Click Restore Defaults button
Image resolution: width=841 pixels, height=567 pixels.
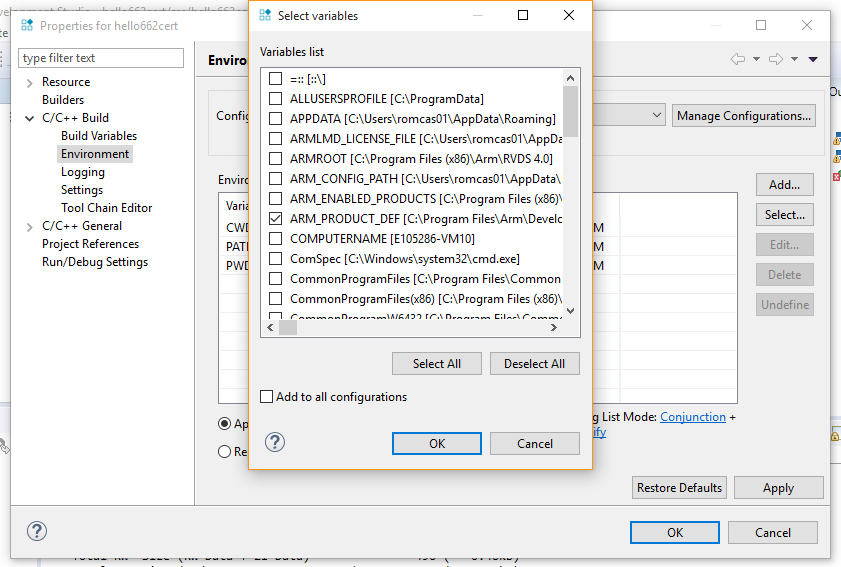pyautogui.click(x=679, y=488)
